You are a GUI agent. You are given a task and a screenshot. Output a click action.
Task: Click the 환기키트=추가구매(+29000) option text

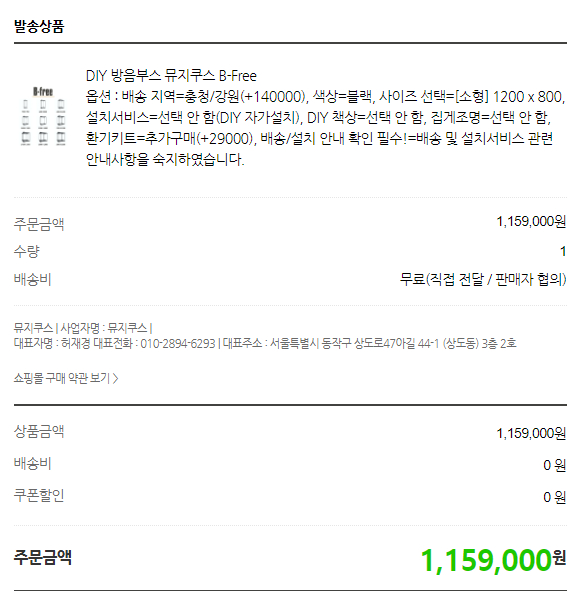coord(169,138)
